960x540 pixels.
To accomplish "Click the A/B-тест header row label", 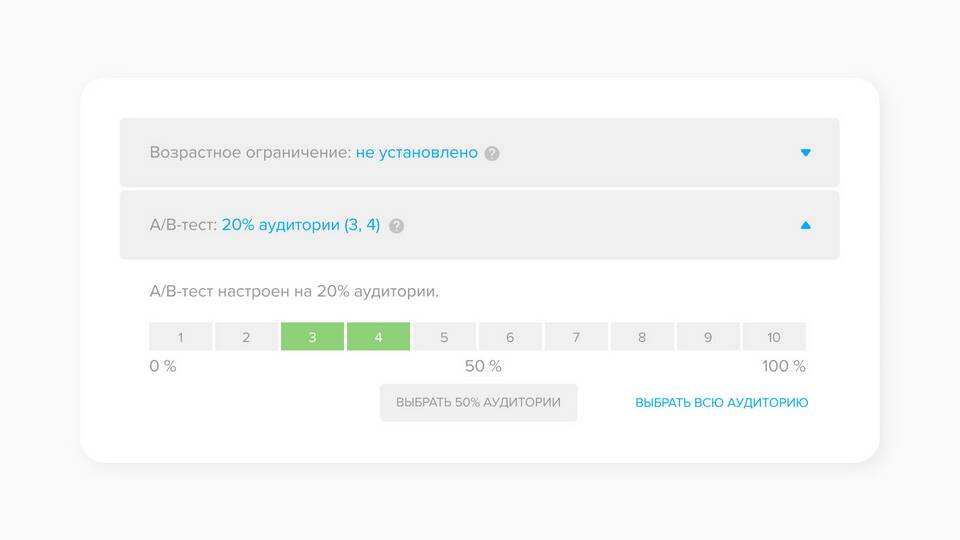I will pos(183,225).
